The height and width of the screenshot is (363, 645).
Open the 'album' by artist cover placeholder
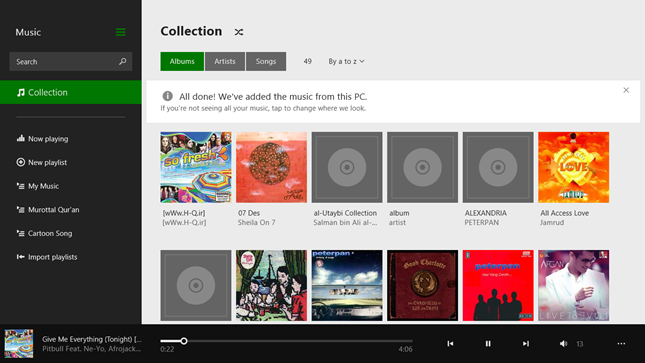tap(422, 167)
